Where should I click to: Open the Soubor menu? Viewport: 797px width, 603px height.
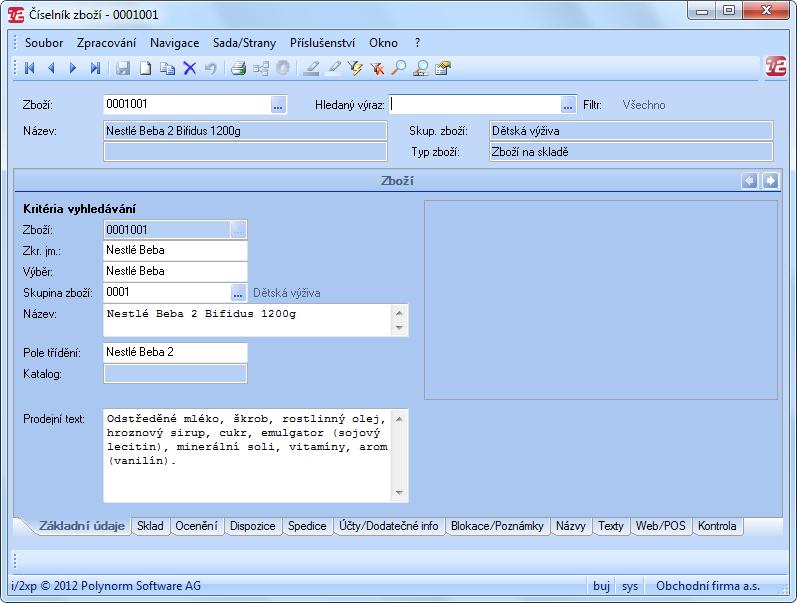[x=44, y=43]
